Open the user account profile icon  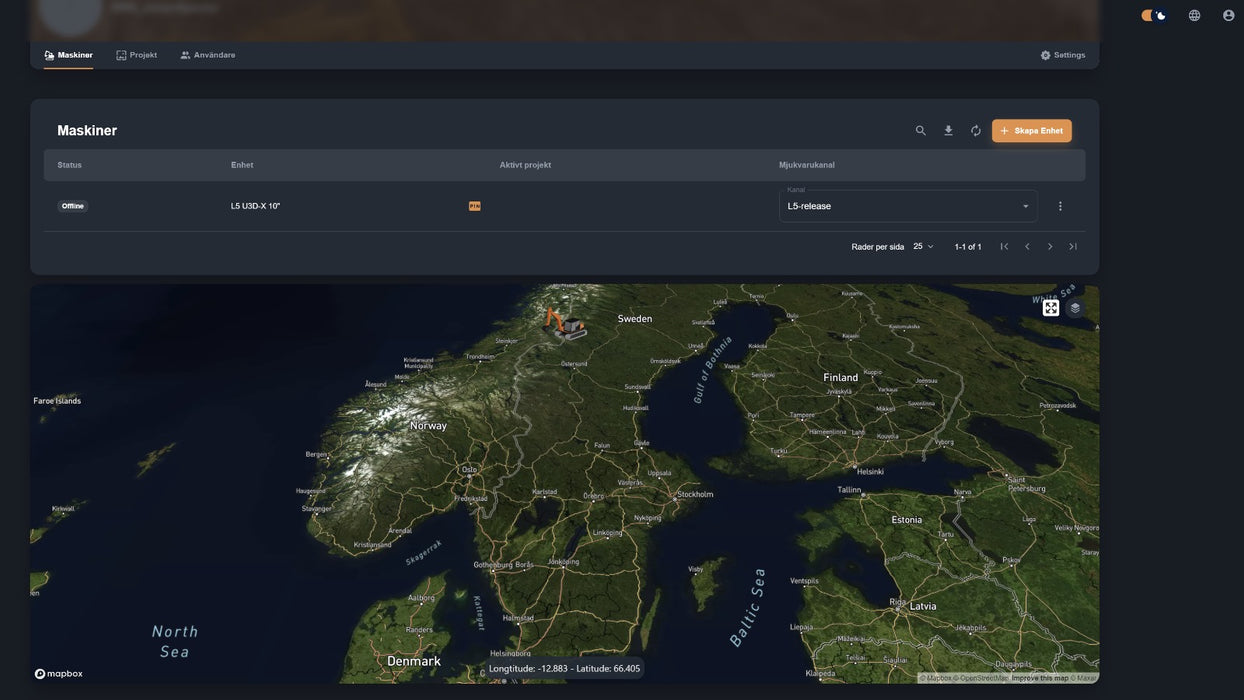(x=1228, y=15)
